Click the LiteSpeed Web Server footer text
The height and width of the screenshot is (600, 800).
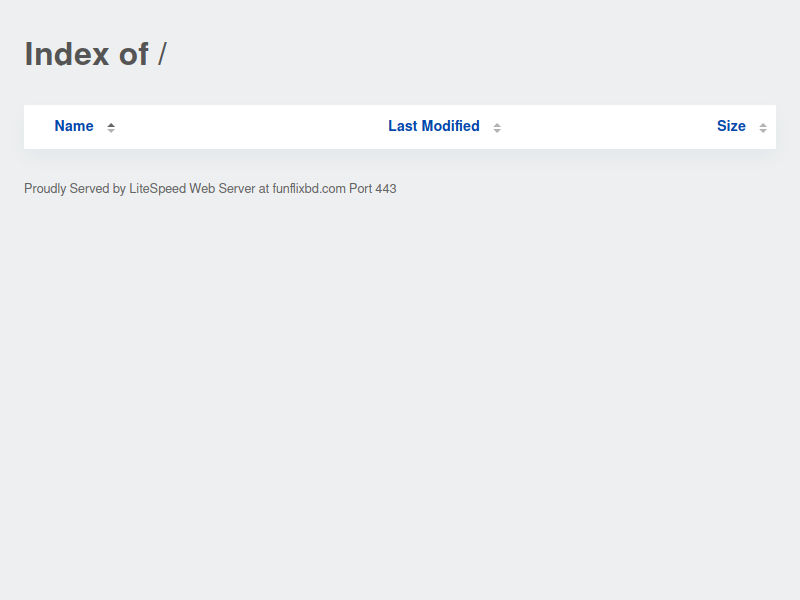point(192,189)
